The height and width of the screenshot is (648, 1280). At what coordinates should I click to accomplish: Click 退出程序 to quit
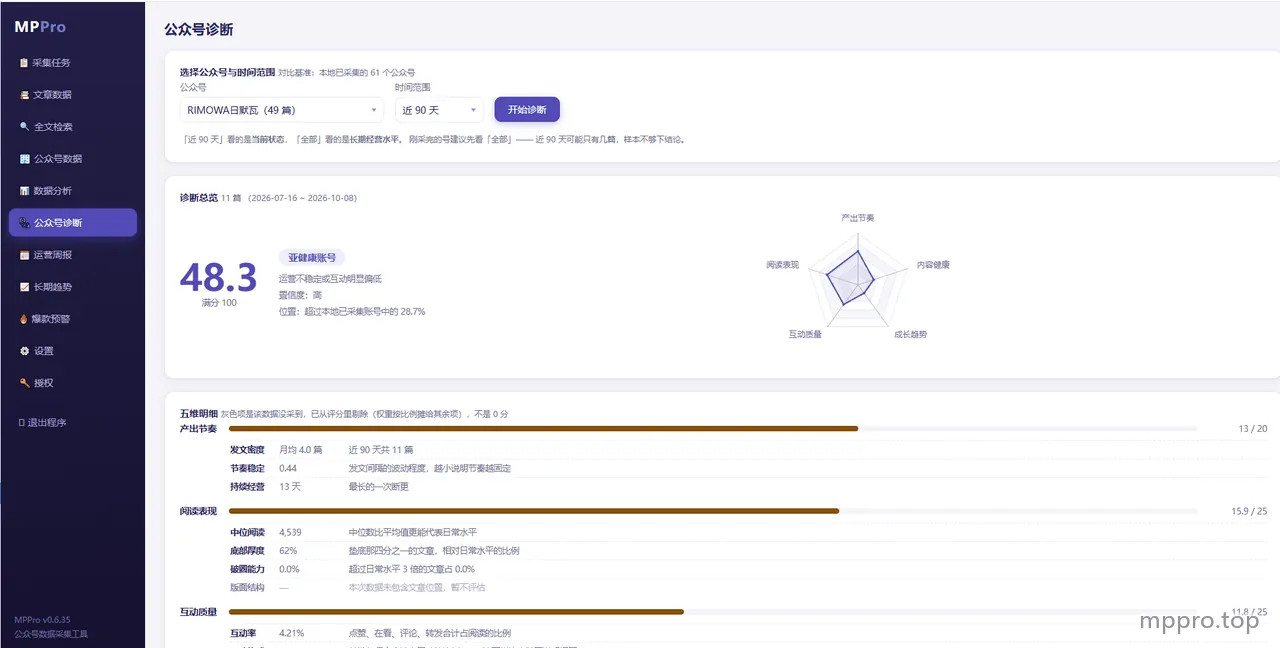point(72,423)
